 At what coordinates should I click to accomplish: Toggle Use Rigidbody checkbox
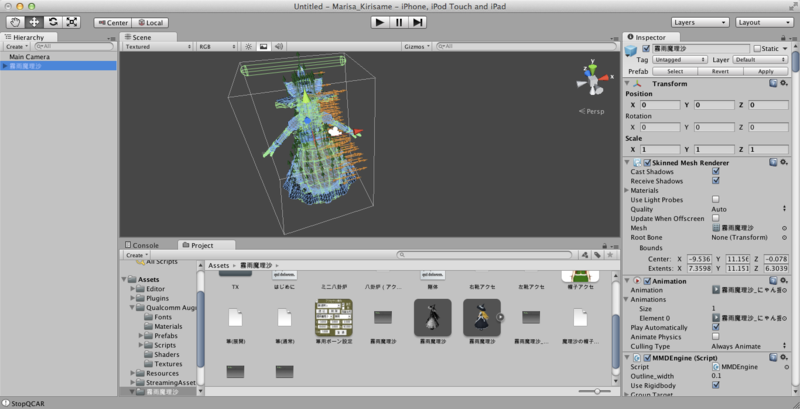point(715,385)
